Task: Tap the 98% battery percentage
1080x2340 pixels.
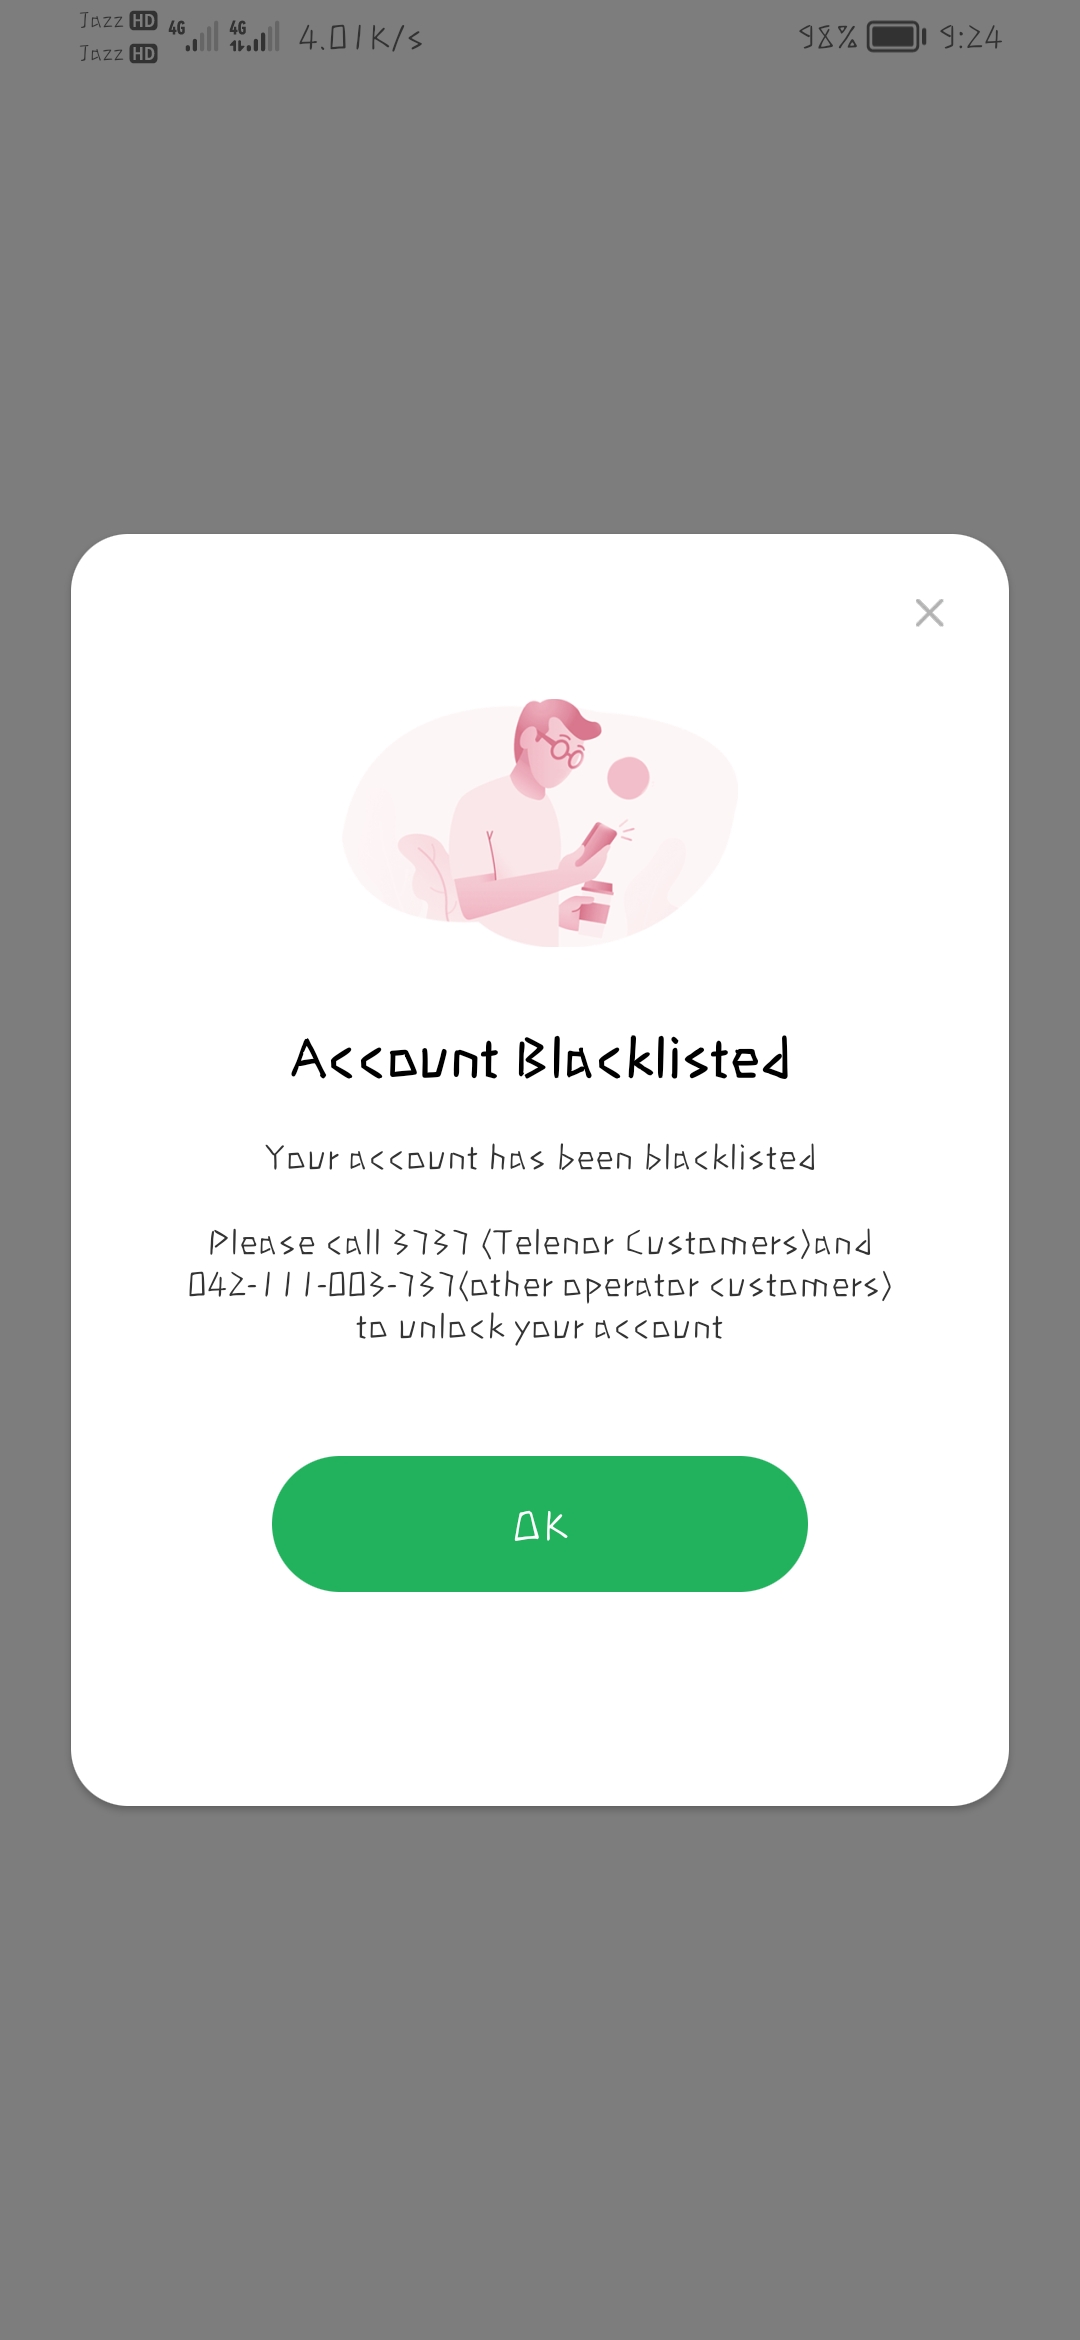Action: pos(828,37)
